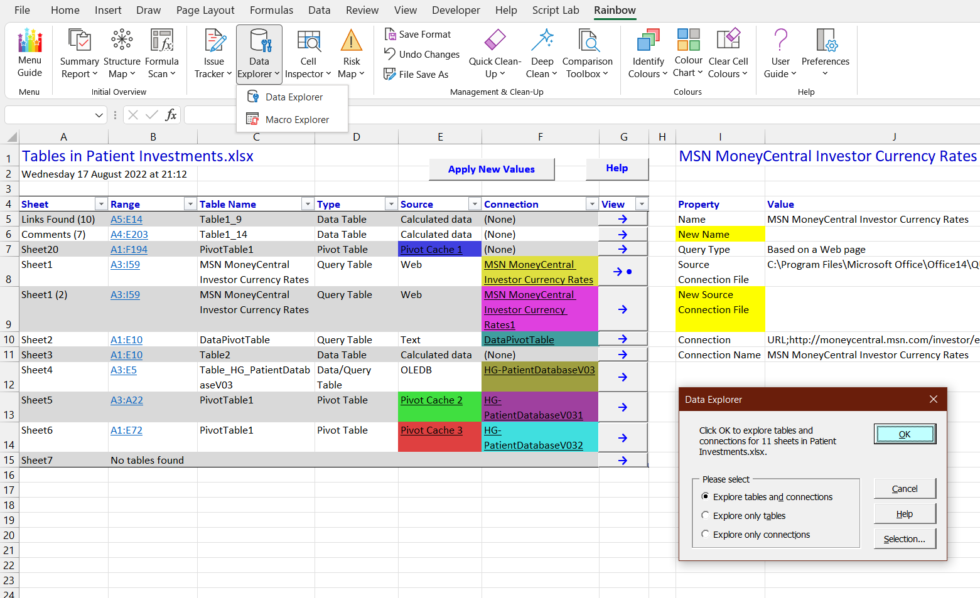
Task: Open the Type column filter dropdown
Action: pyautogui.click(x=389, y=204)
